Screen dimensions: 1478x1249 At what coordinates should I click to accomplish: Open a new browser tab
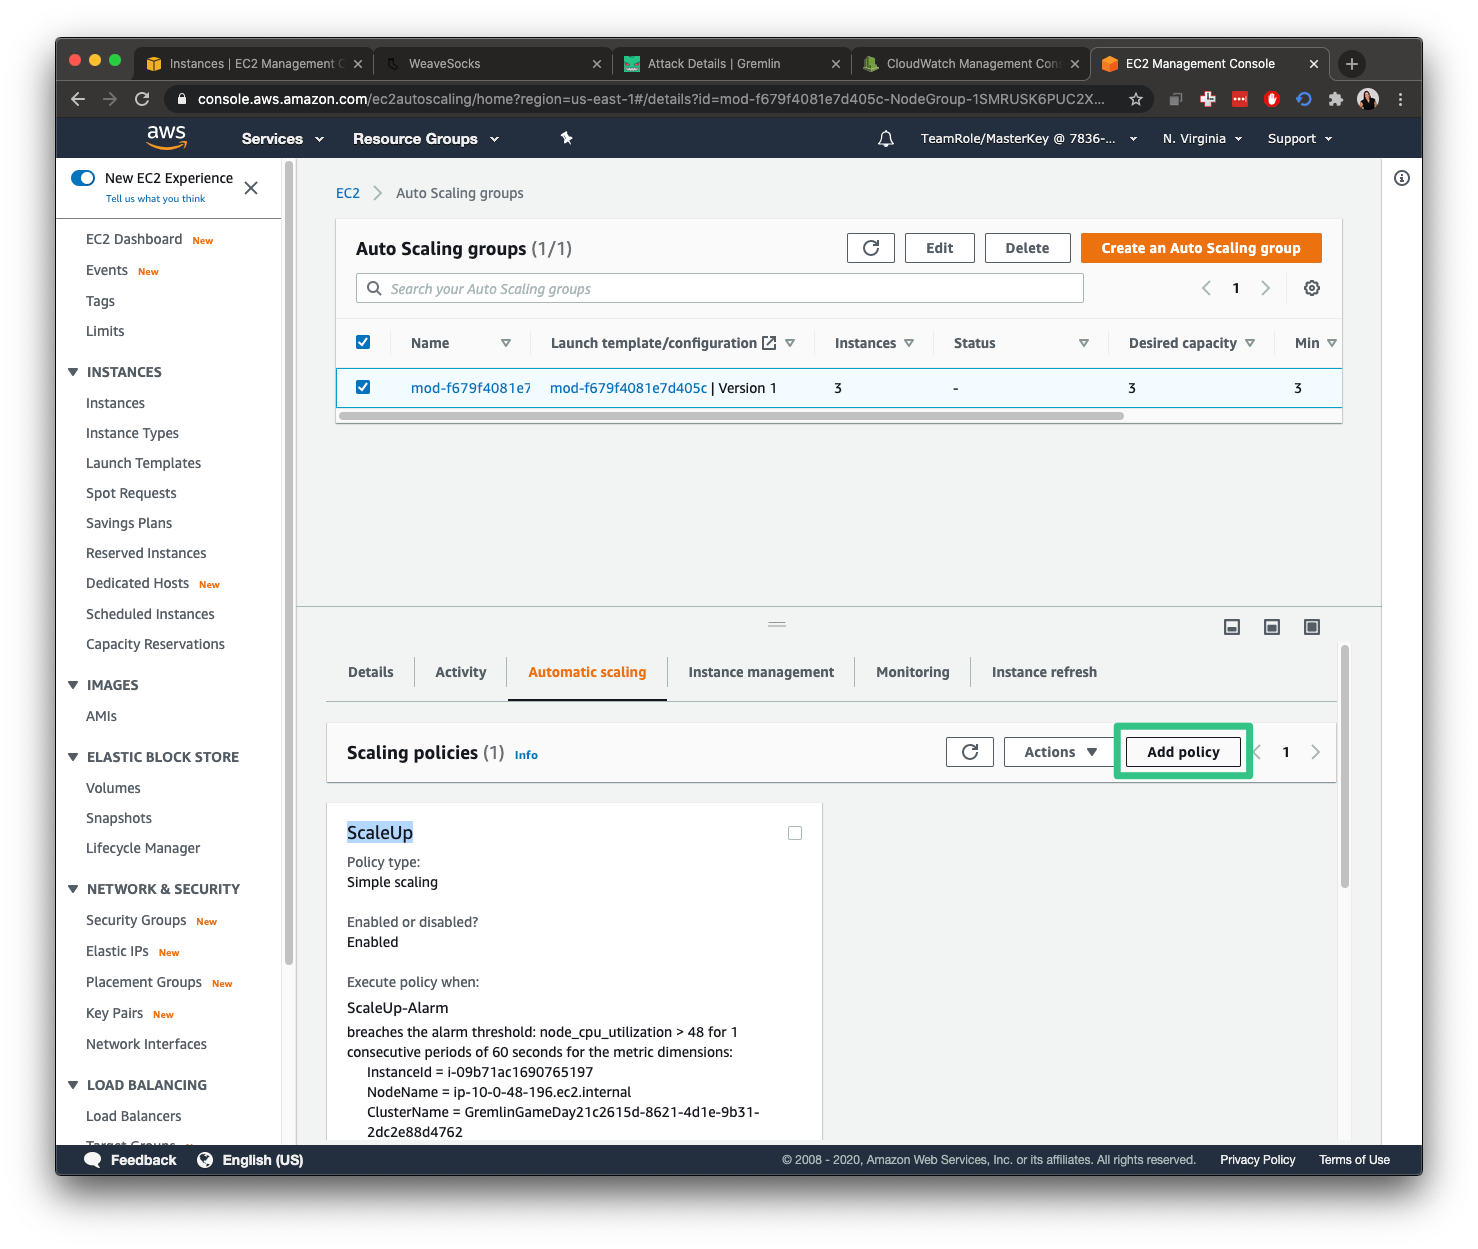(1352, 63)
